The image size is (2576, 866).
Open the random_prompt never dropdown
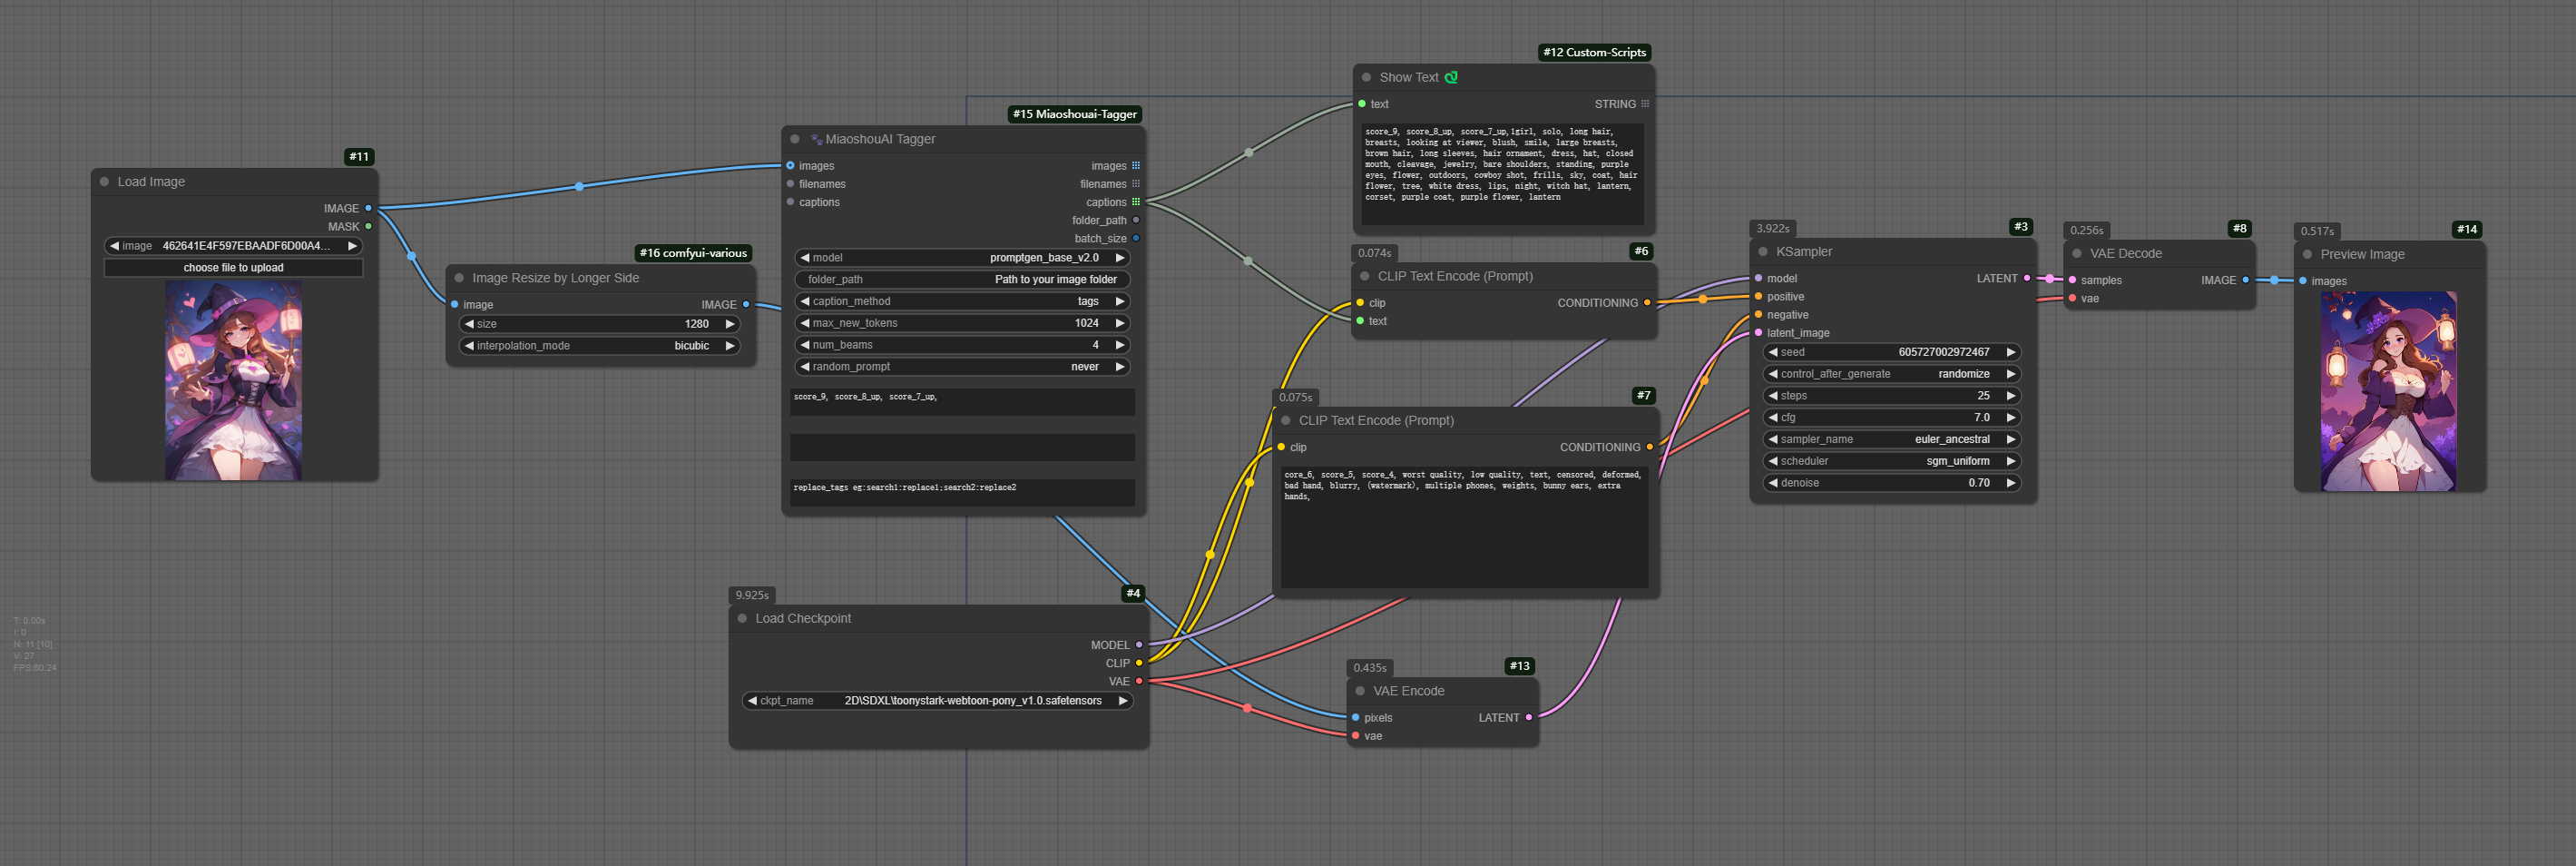[962, 367]
